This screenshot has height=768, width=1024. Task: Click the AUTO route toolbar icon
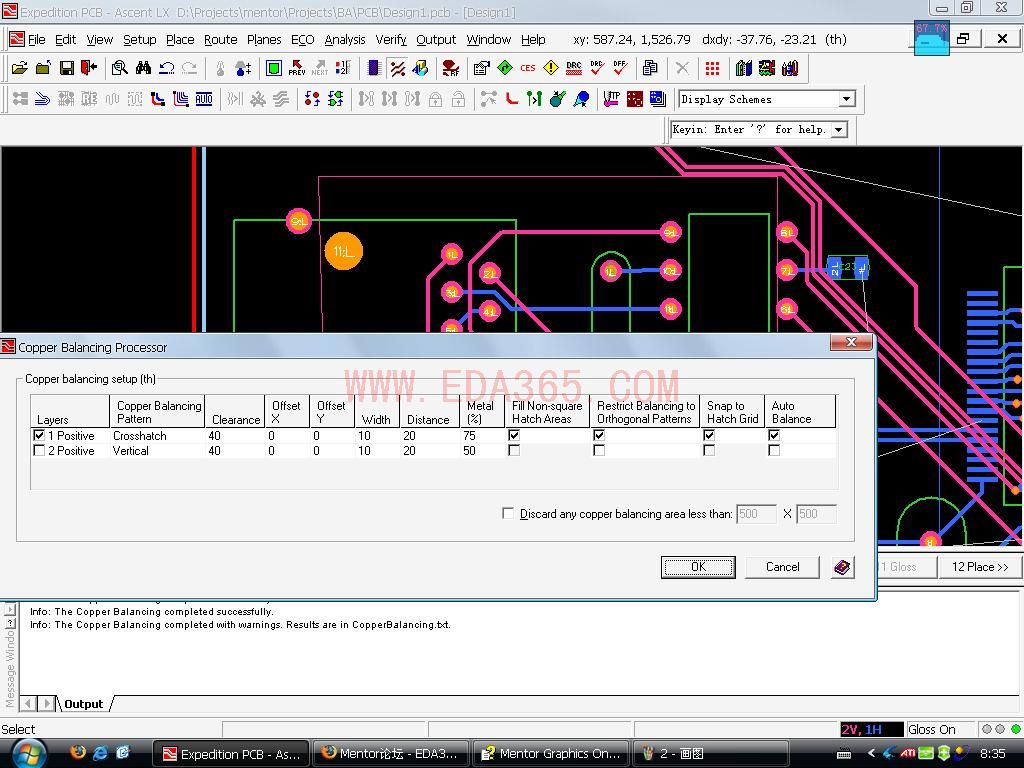pyautogui.click(x=204, y=99)
